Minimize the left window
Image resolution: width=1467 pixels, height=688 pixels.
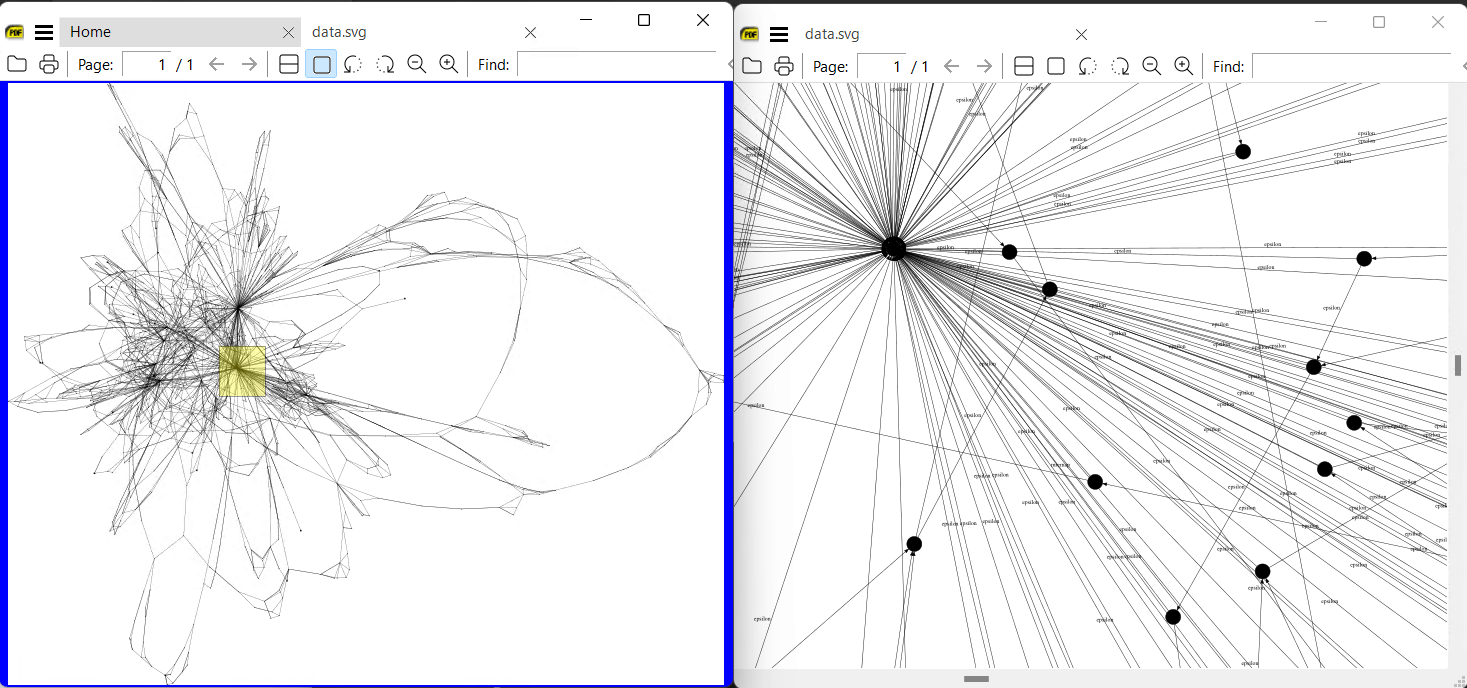585,20
